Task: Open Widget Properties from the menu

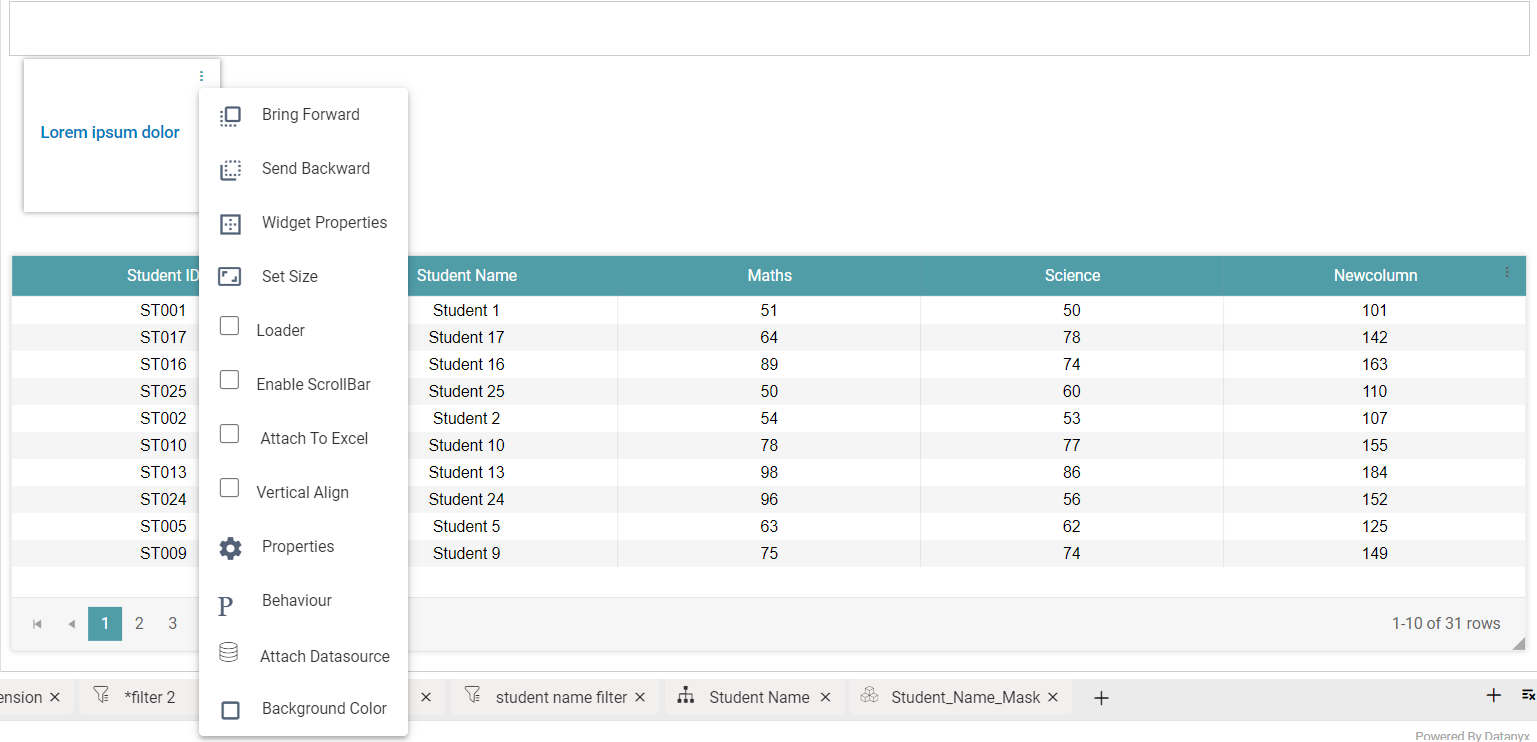Action: [x=323, y=223]
